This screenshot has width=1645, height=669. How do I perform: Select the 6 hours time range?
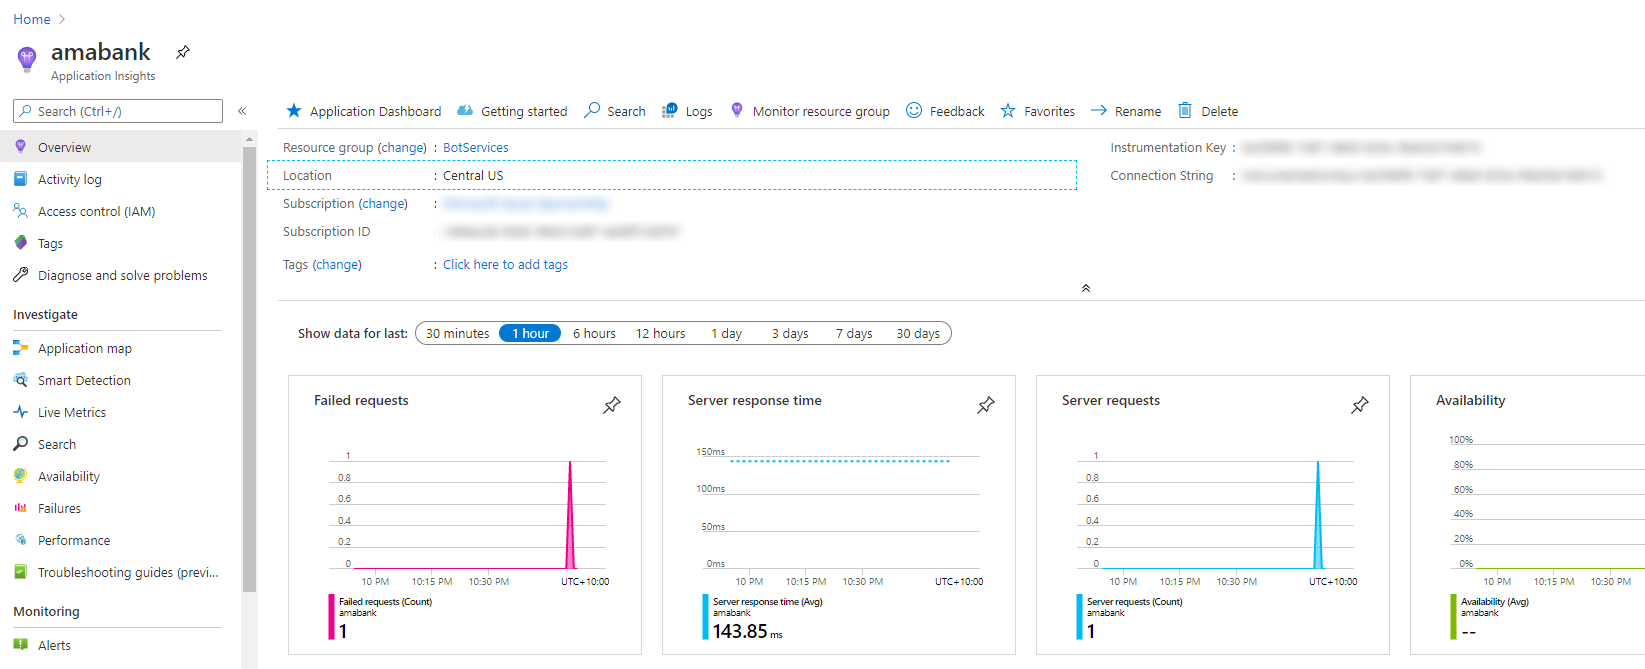tap(594, 333)
